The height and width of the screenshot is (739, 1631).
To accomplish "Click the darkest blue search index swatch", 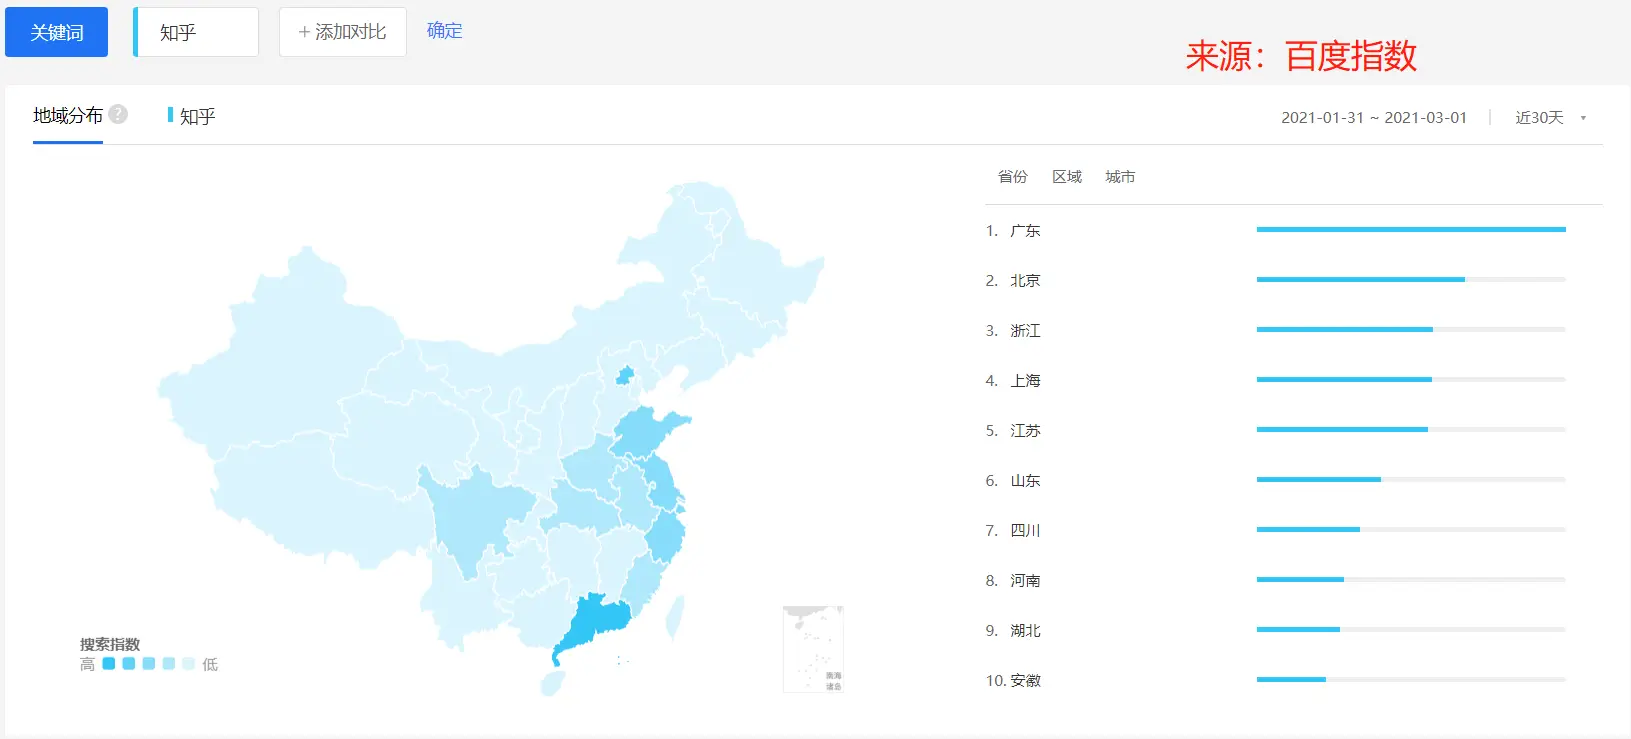I will tap(109, 664).
